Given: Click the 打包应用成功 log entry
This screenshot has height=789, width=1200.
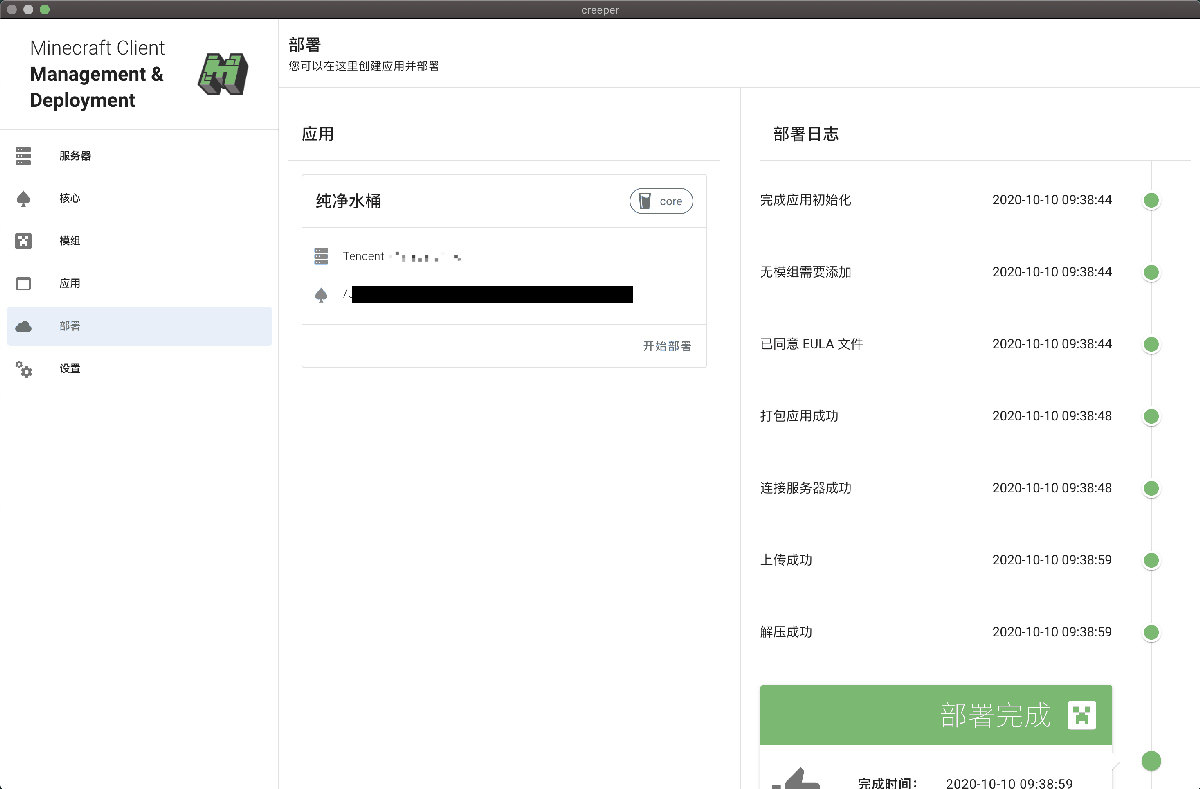Looking at the screenshot, I should tap(799, 416).
